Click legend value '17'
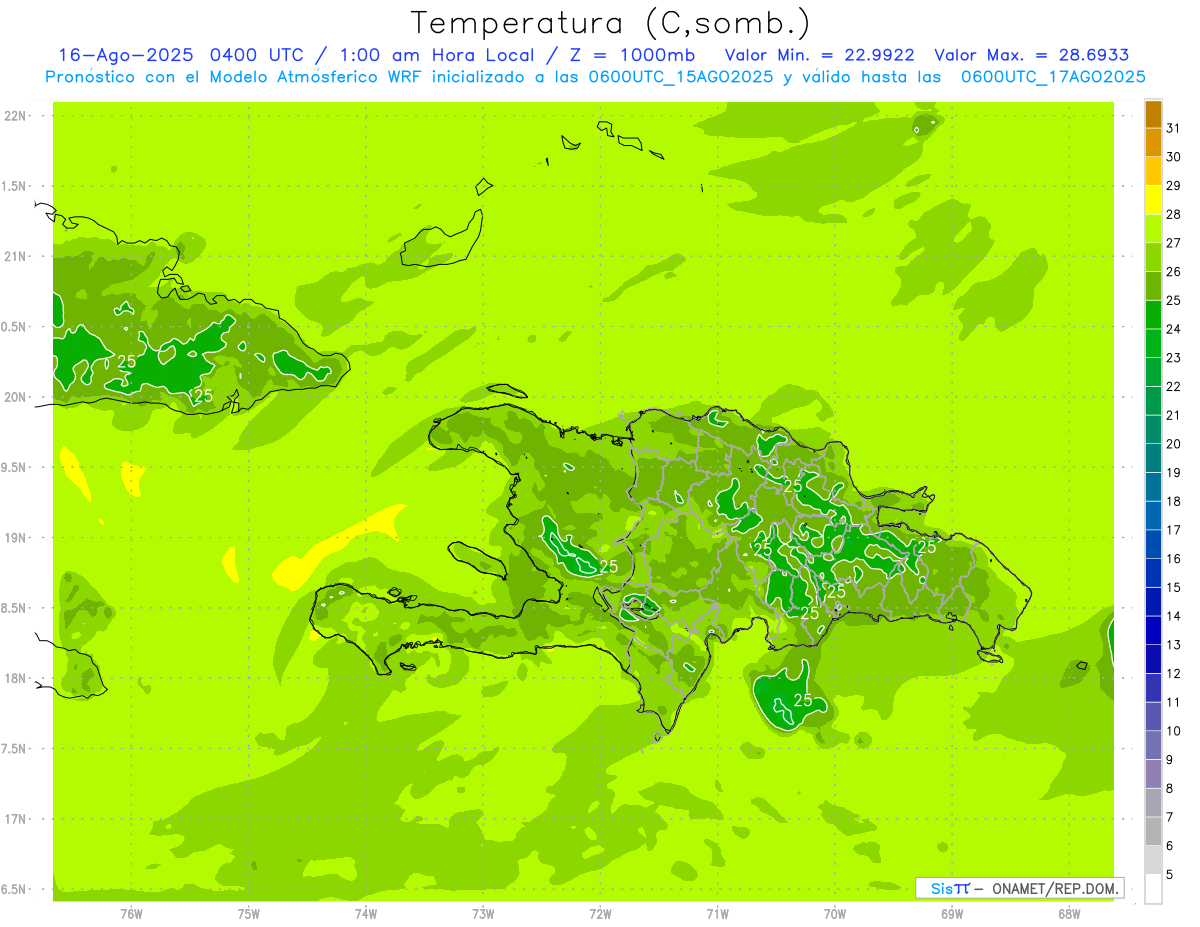 coord(1173,530)
